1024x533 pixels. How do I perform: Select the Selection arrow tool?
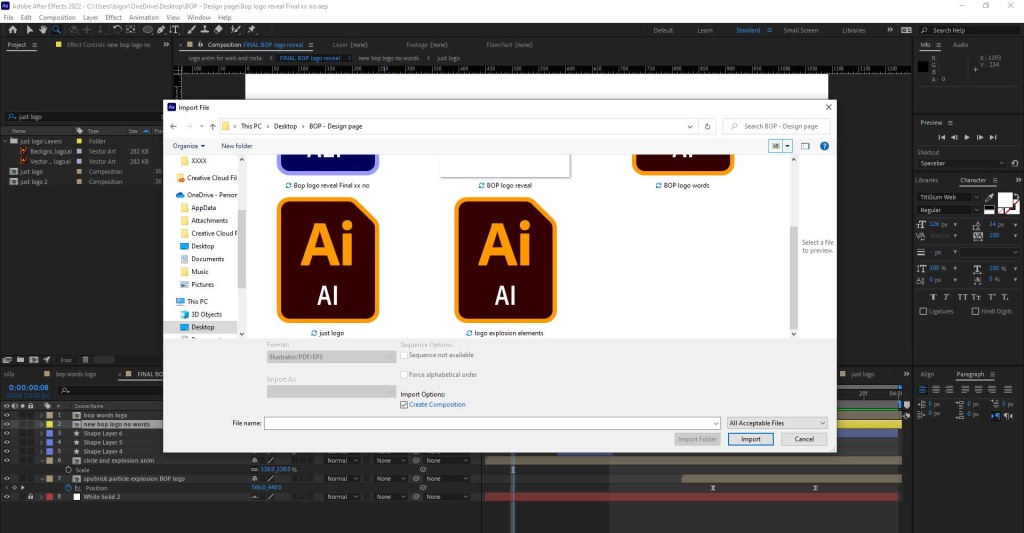point(29,29)
